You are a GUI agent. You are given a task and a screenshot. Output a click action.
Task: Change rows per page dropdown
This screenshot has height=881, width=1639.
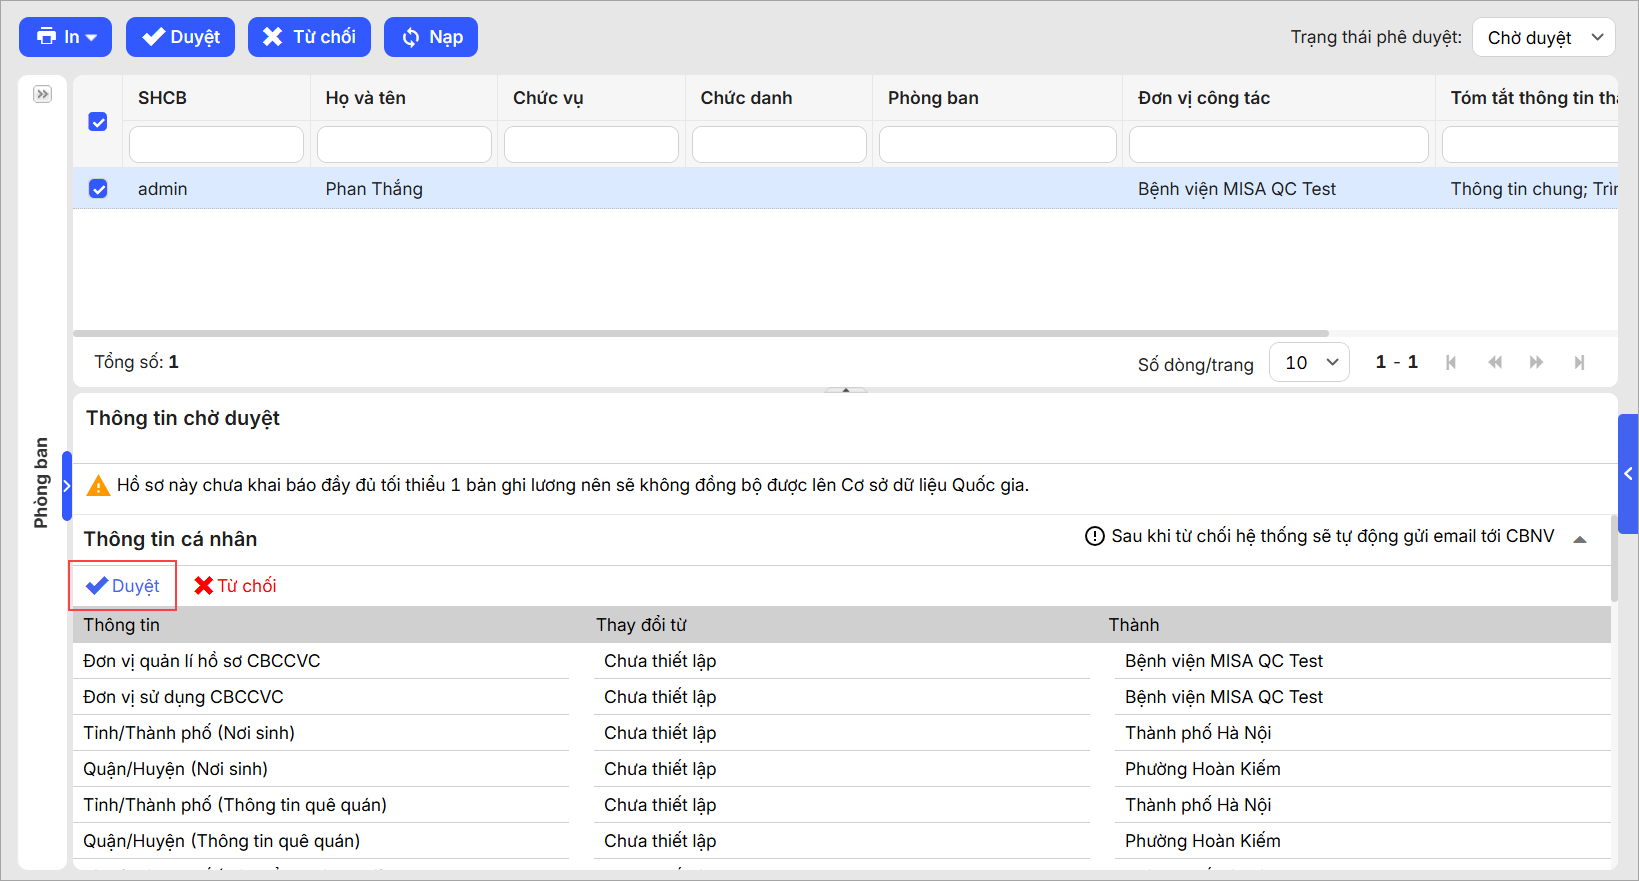(1309, 362)
